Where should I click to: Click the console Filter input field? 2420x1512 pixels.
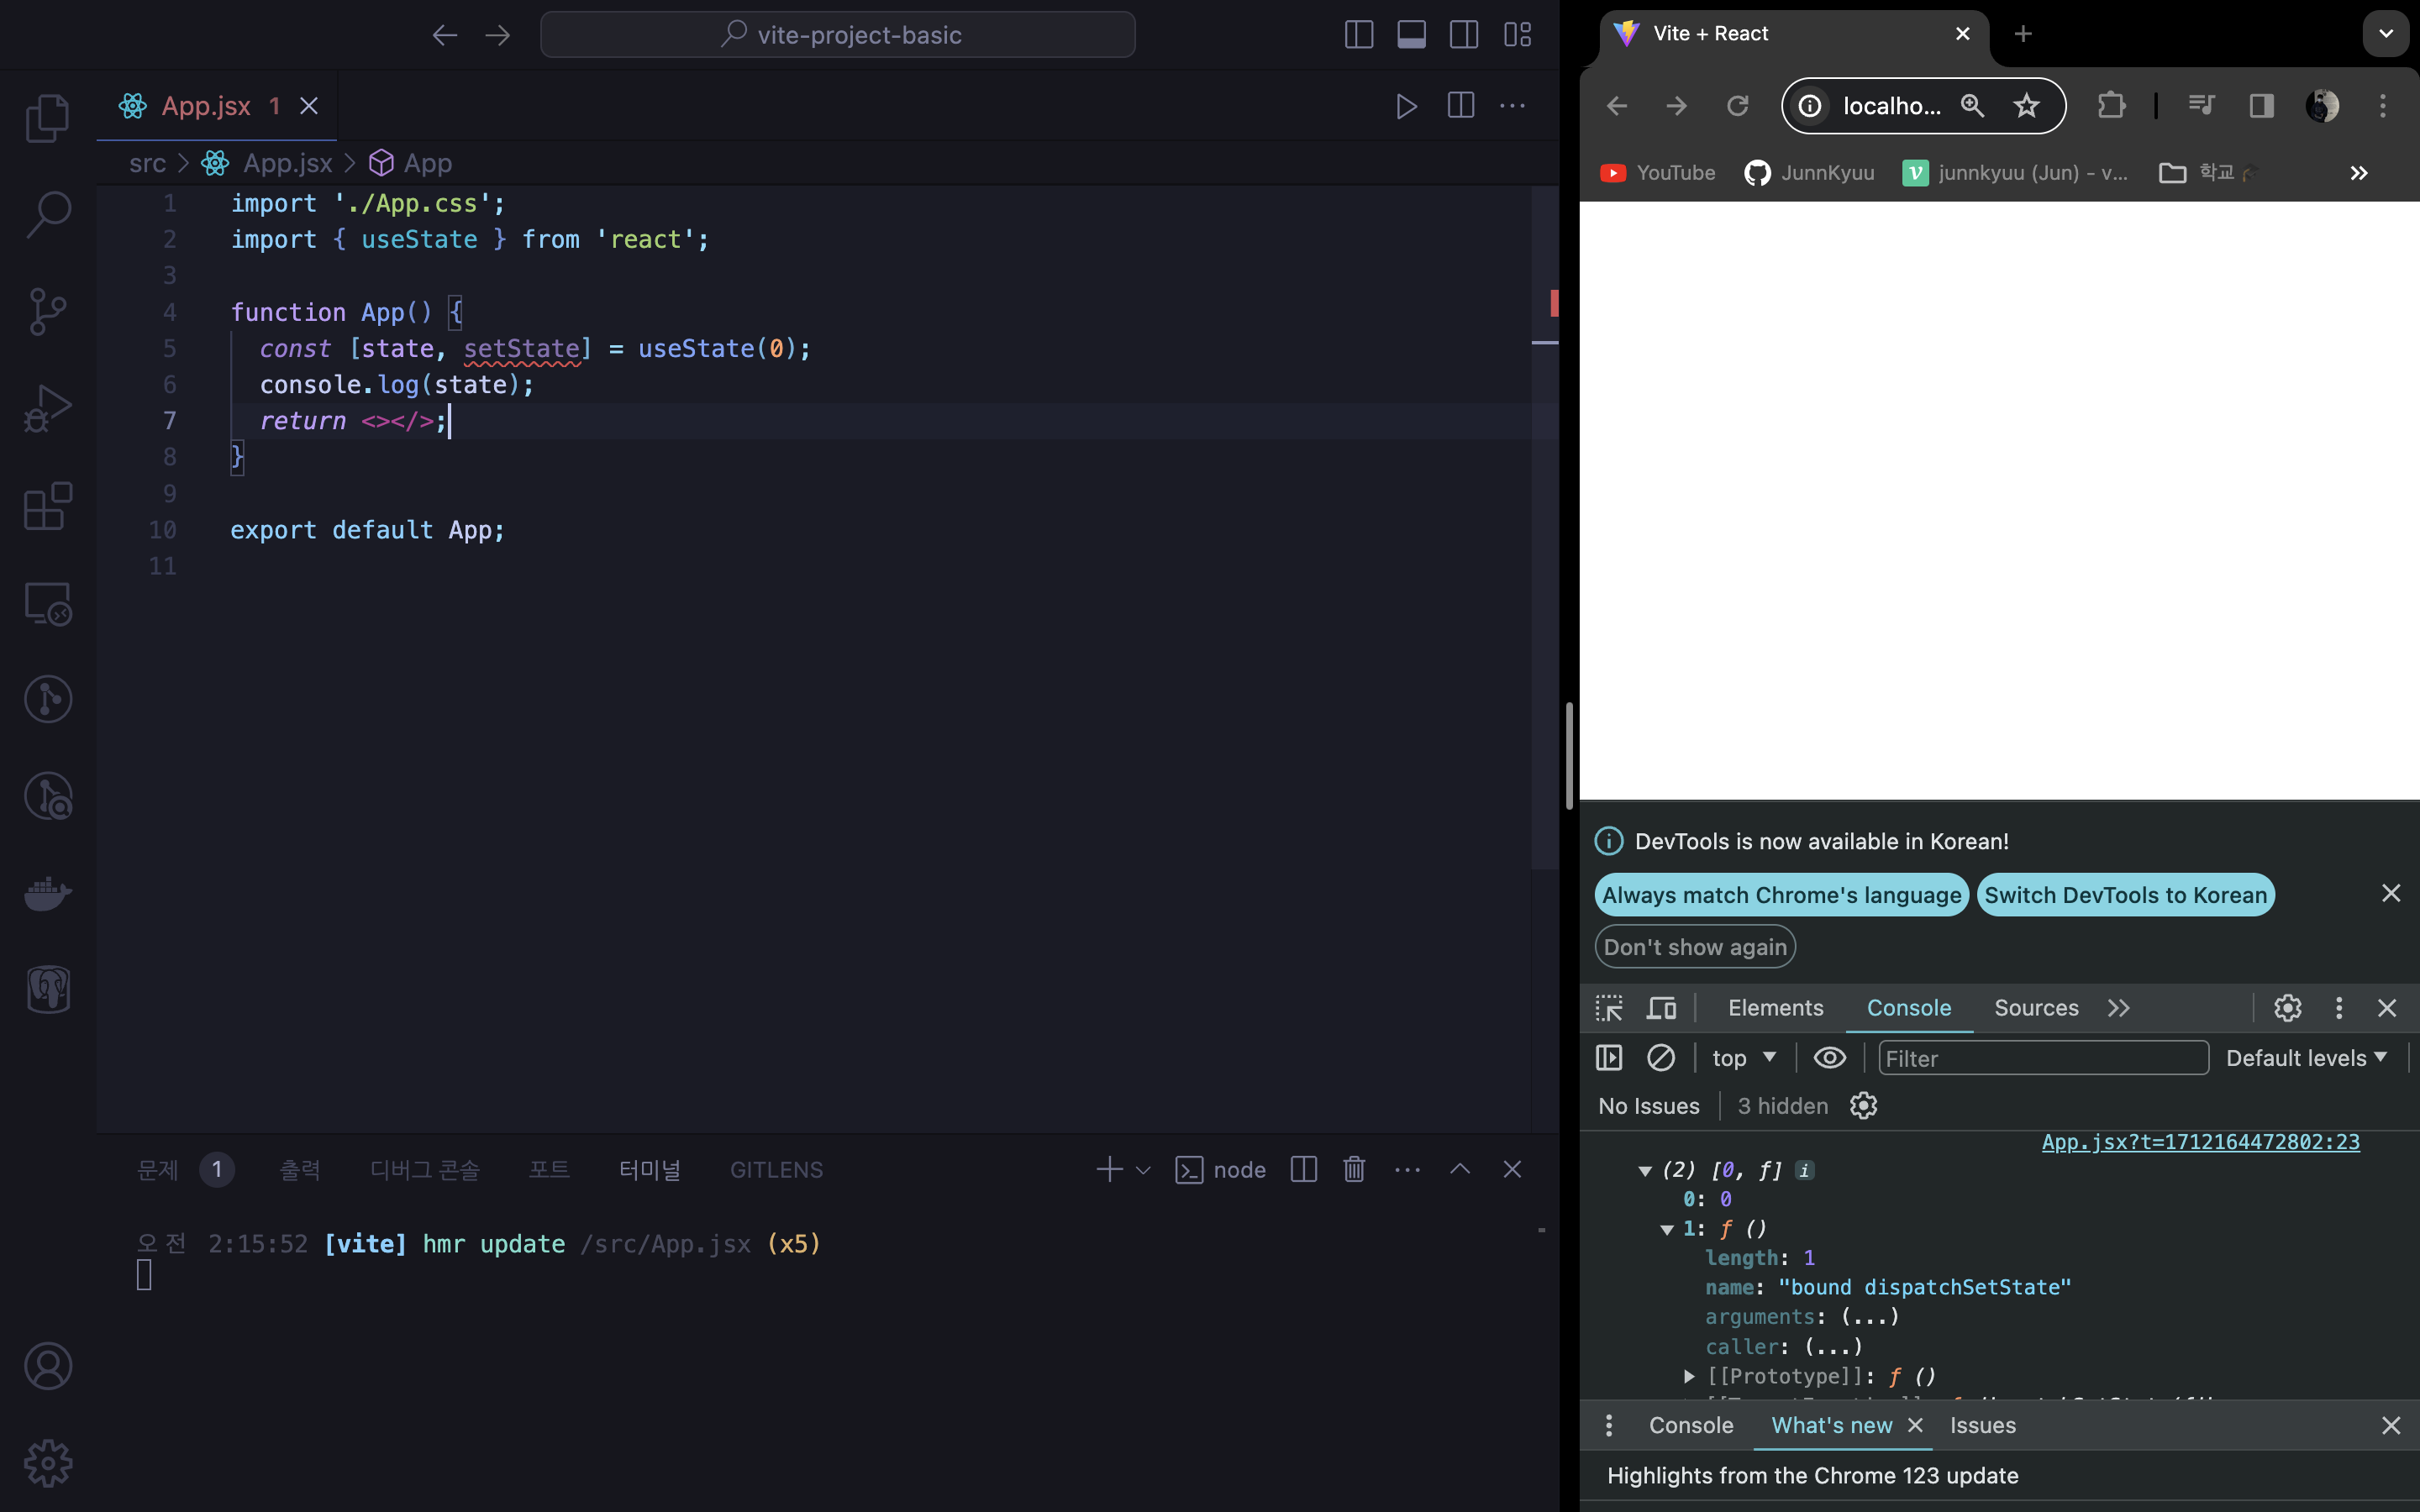tap(2042, 1058)
